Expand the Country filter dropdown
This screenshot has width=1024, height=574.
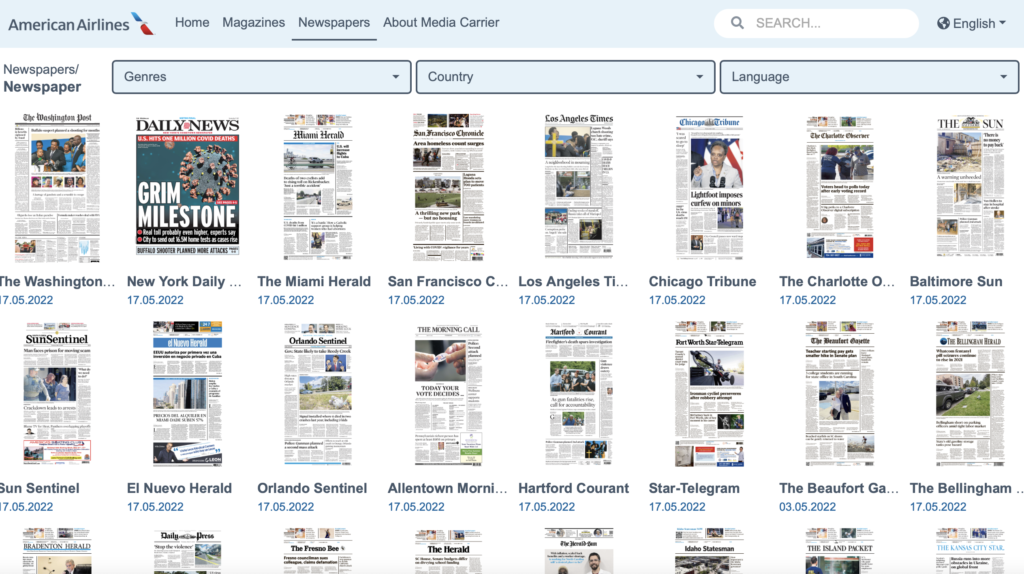[565, 77]
